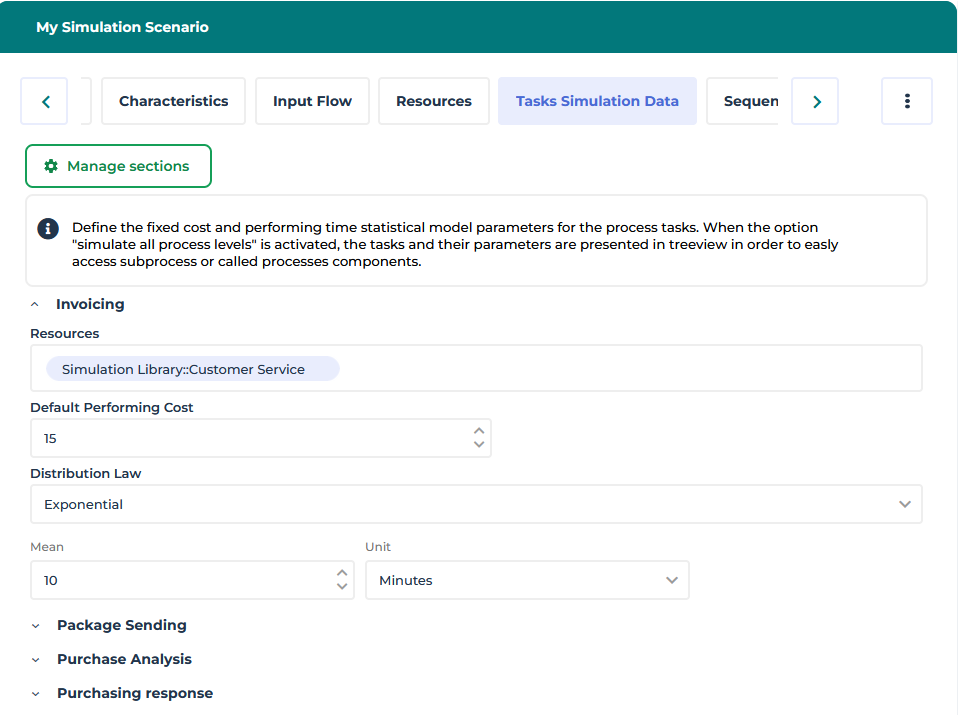
Task: Expand the Package Sending section
Action: tap(36, 626)
